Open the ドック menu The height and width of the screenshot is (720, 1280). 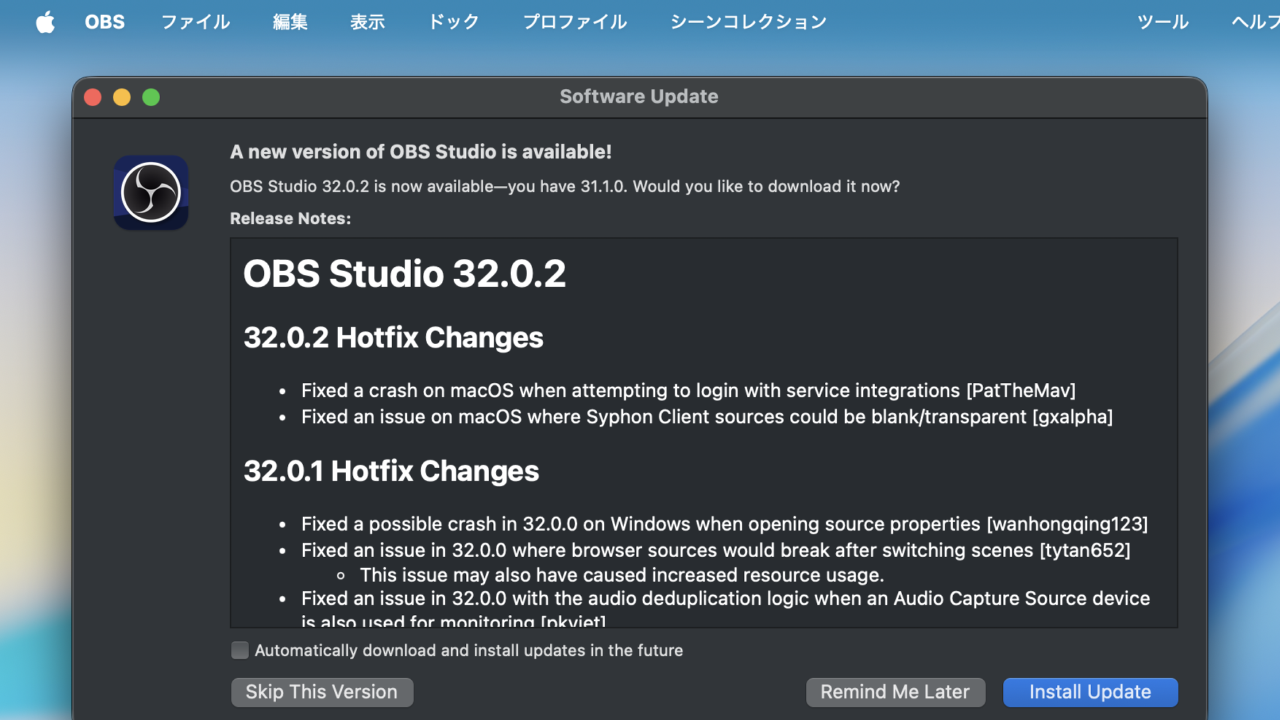coord(453,22)
